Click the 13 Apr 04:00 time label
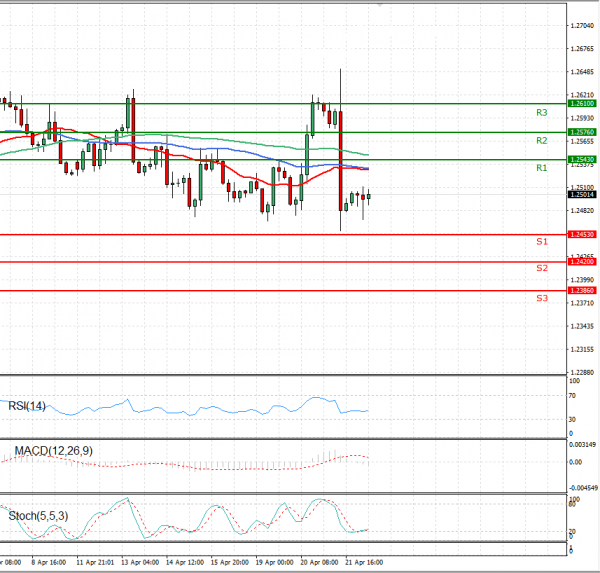600x573 pixels. tap(140, 562)
